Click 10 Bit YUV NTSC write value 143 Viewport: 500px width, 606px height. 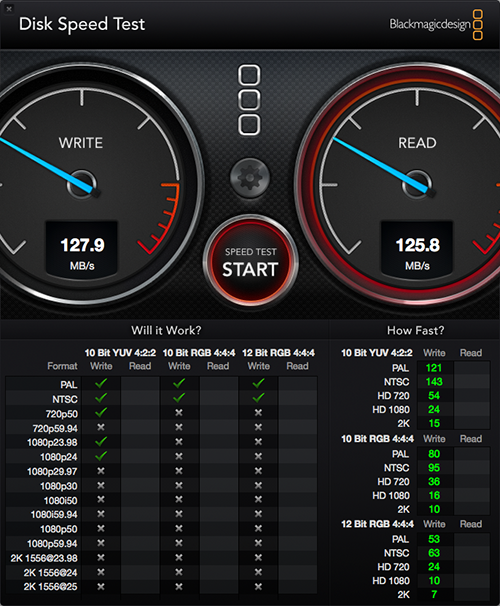[434, 382]
